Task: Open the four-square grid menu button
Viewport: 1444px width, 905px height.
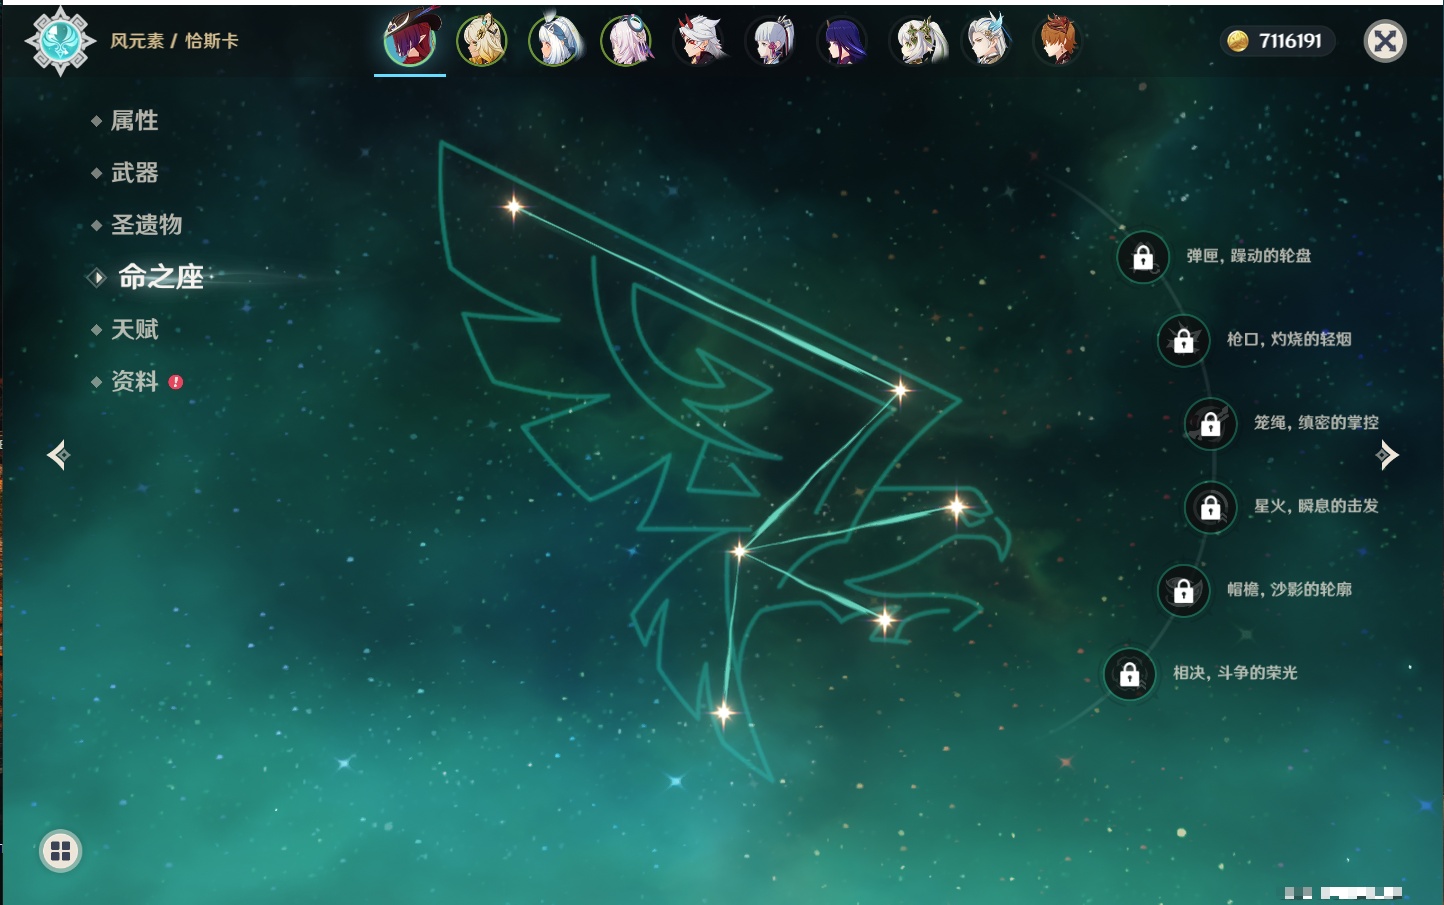Action: click(60, 851)
